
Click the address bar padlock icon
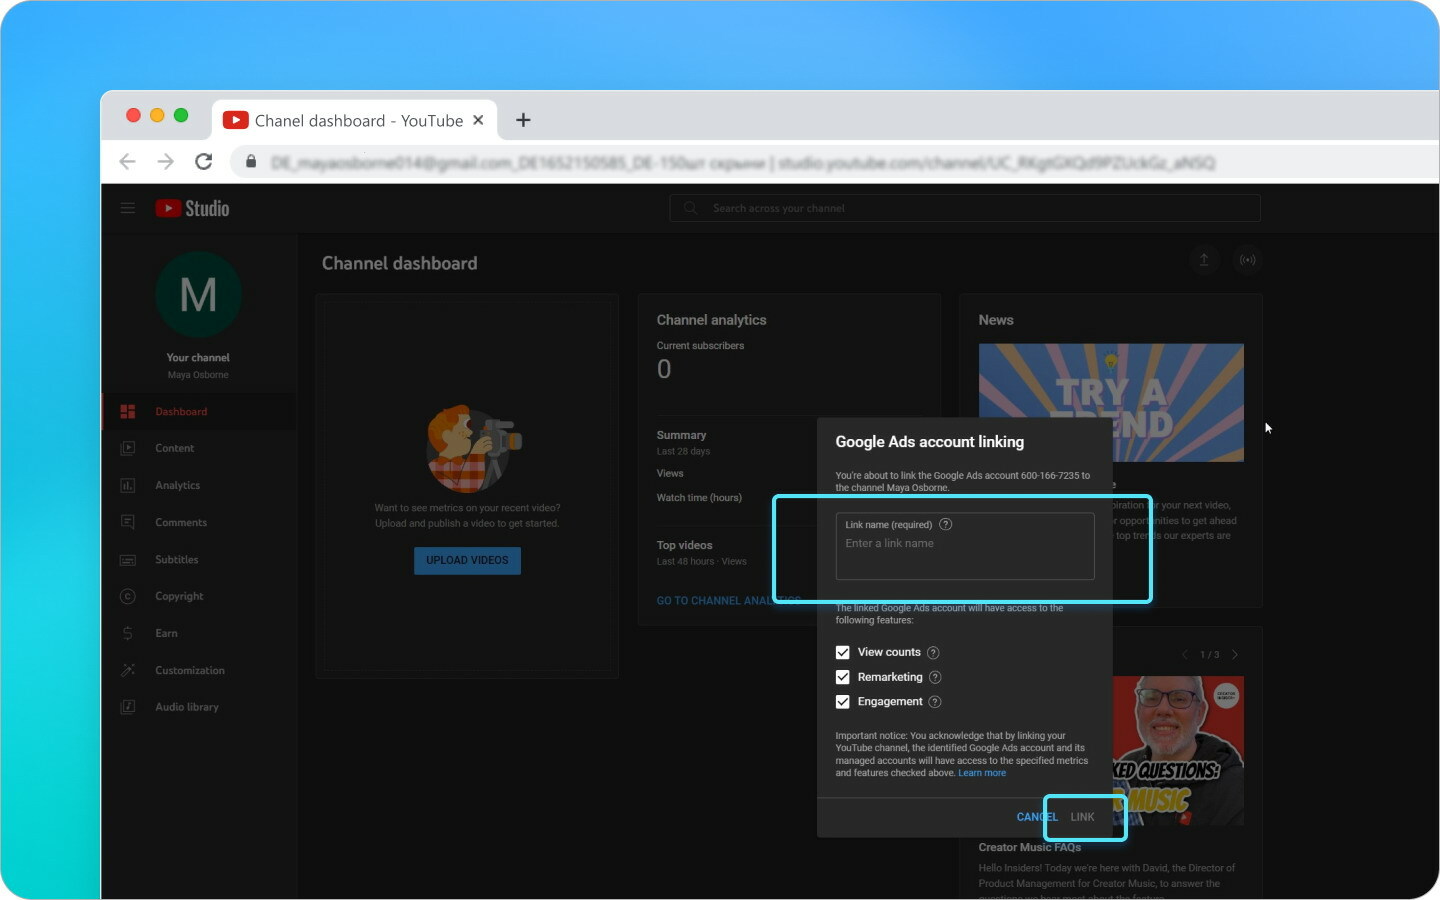251,162
